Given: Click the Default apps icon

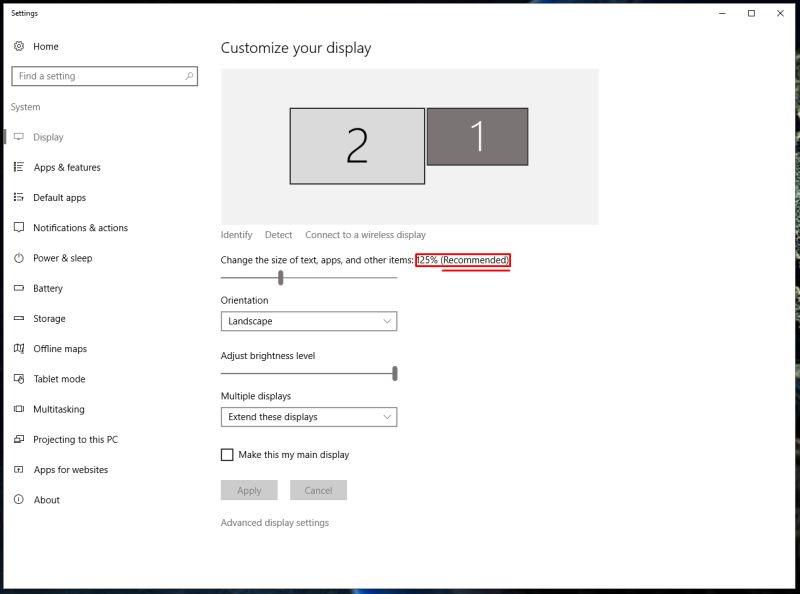Looking at the screenshot, I should (20, 197).
